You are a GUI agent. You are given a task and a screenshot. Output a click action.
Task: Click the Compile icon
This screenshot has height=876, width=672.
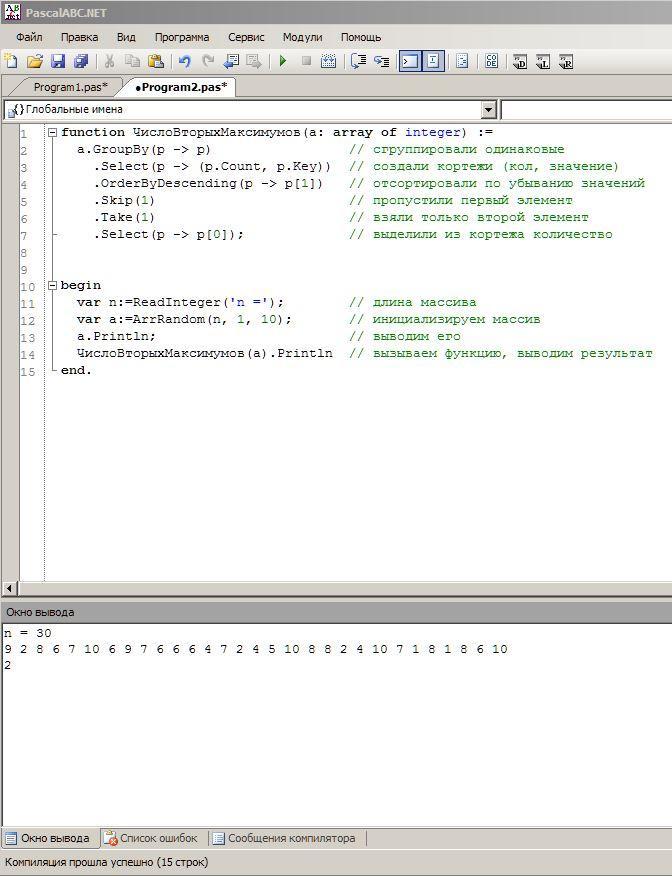(329, 61)
